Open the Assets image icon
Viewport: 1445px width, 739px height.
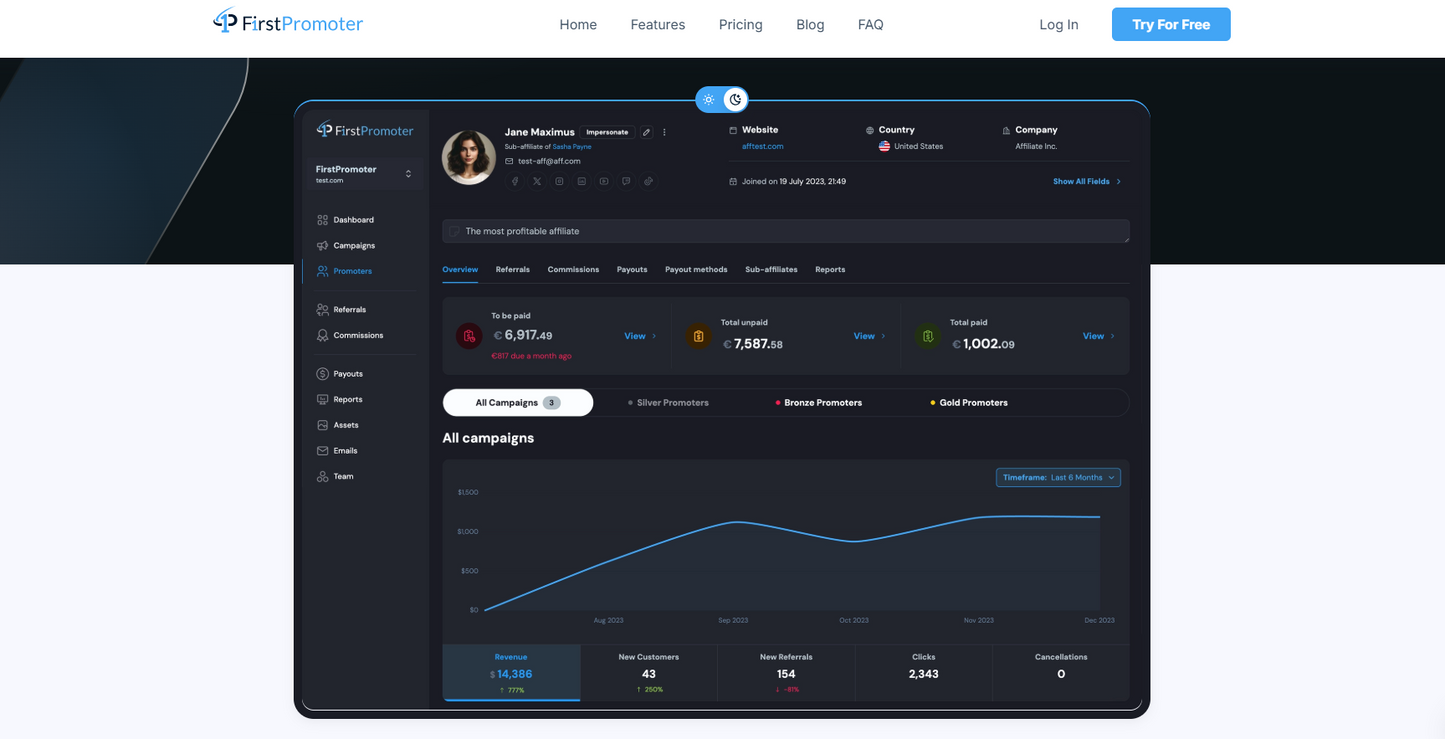322,425
